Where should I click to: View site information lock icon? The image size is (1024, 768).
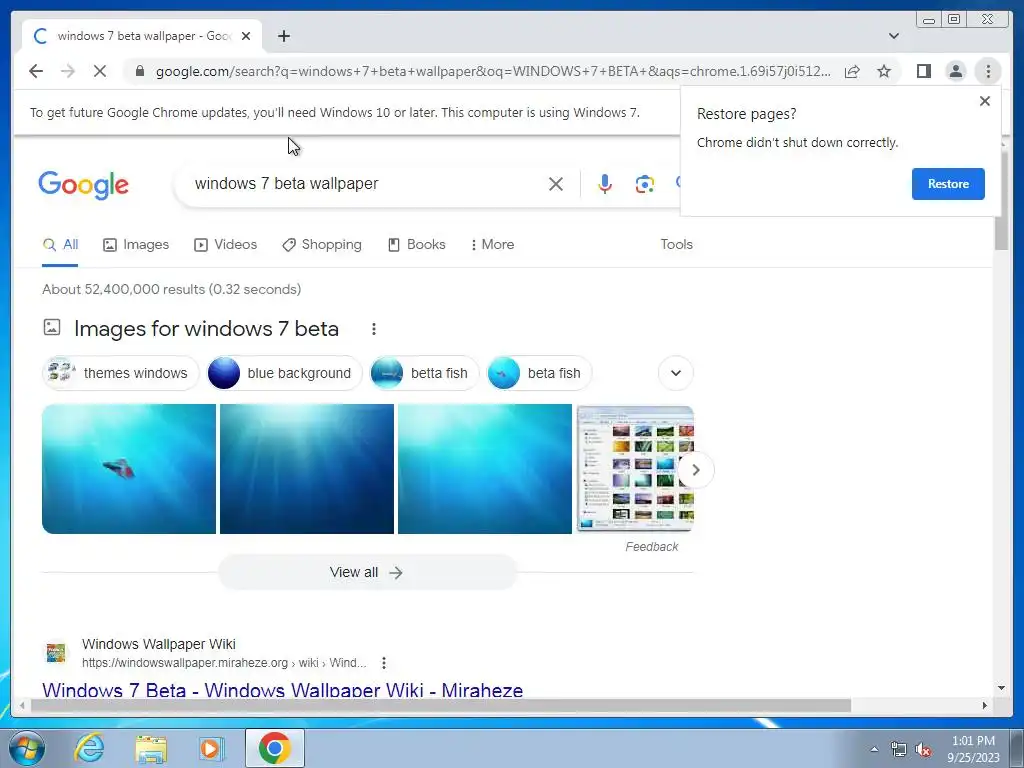(x=140, y=71)
